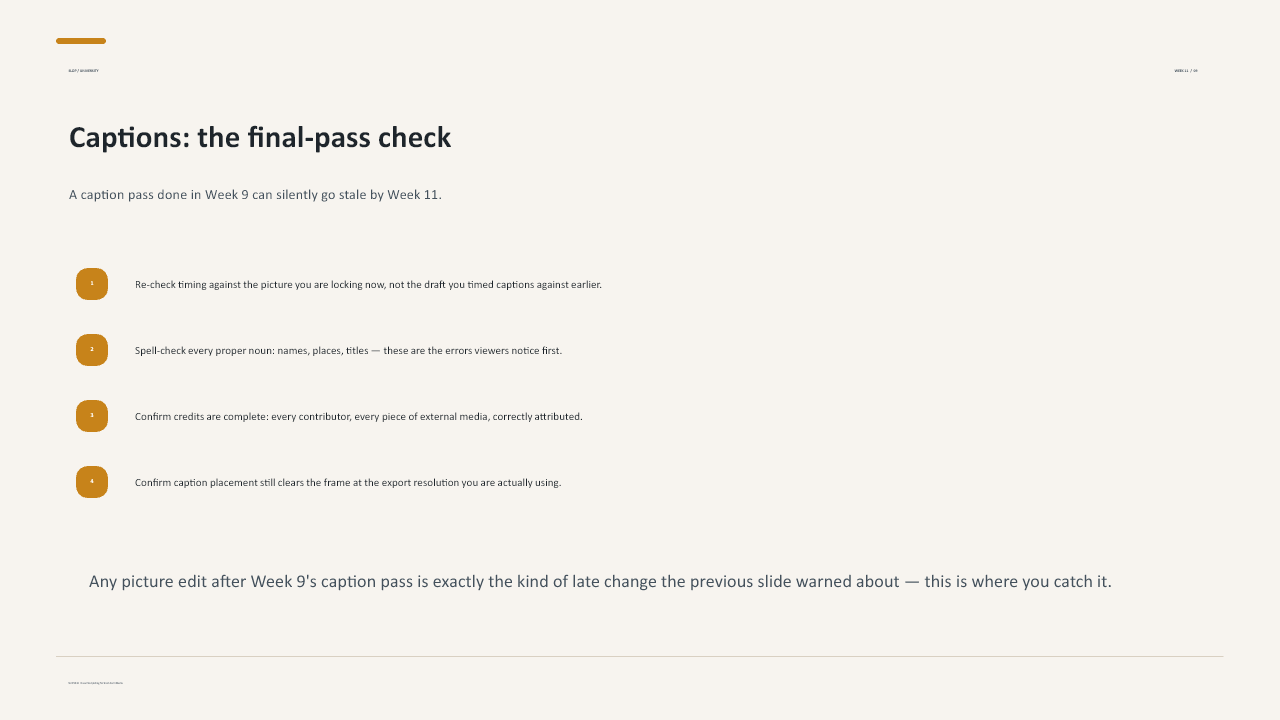Click the small header label at top left
This screenshot has width=1280, height=720.
pos(83,71)
